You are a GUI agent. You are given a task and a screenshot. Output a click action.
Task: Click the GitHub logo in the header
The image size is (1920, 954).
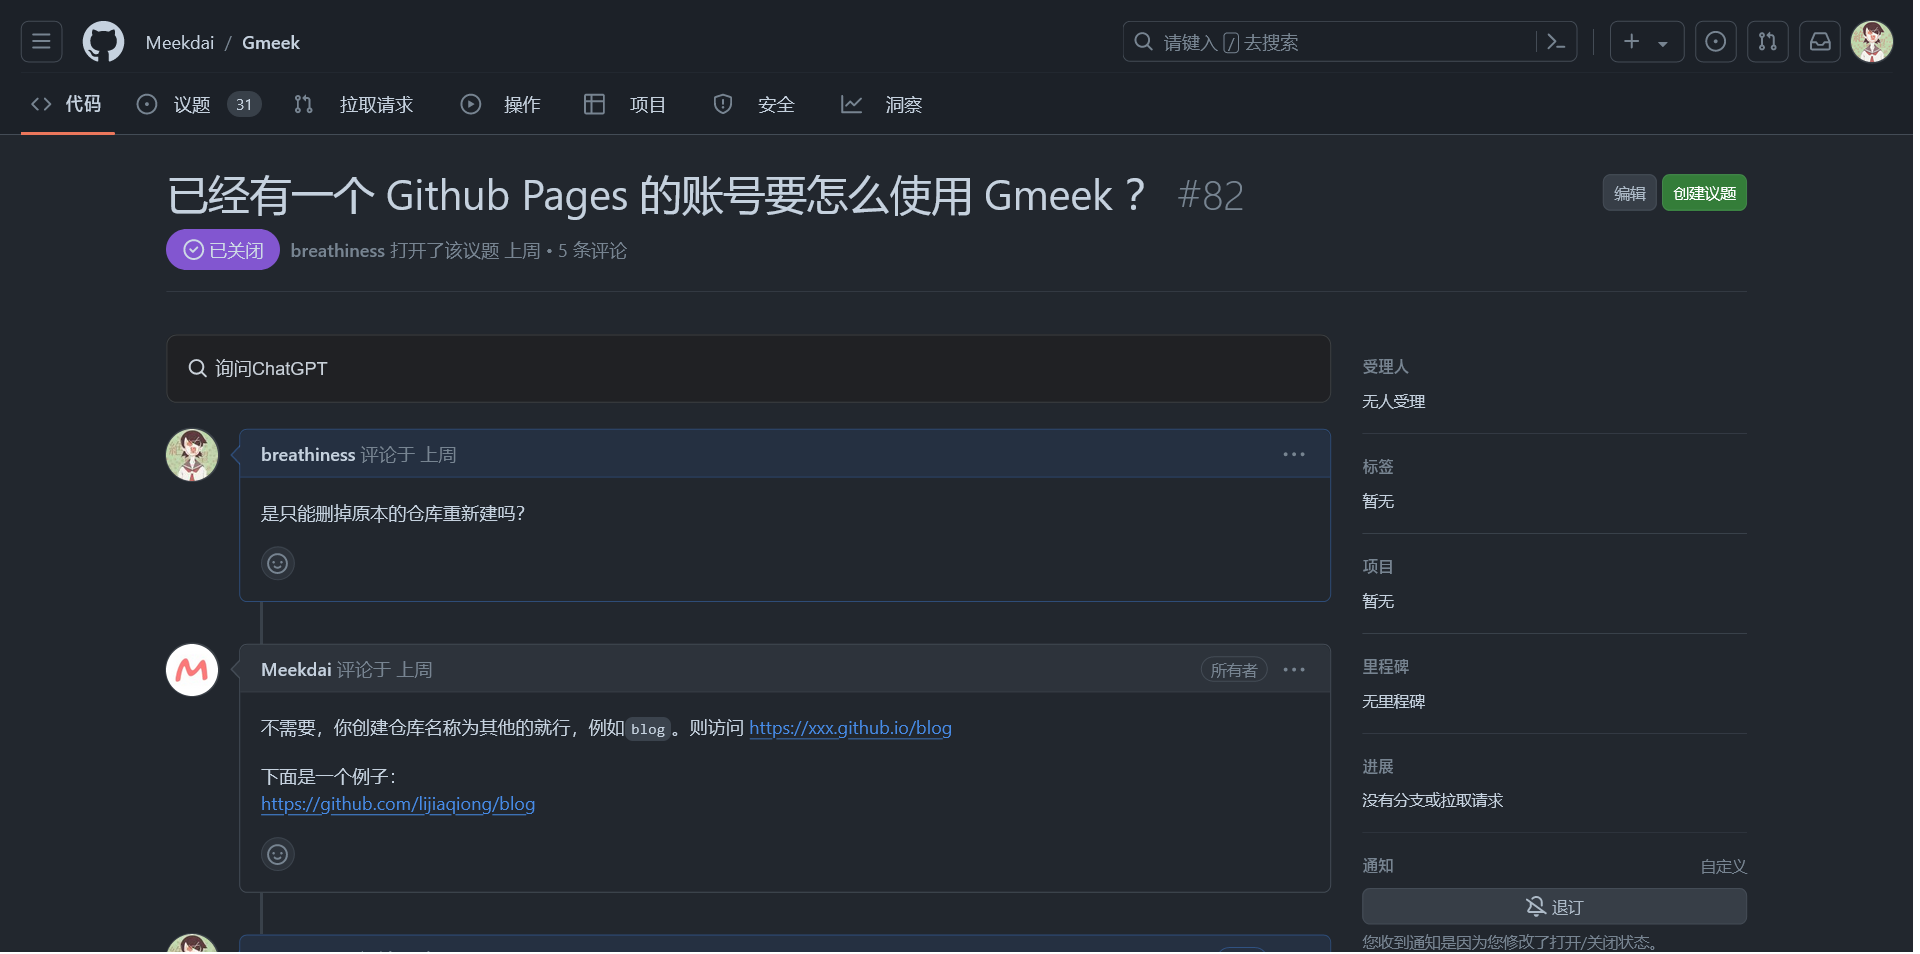click(x=103, y=41)
